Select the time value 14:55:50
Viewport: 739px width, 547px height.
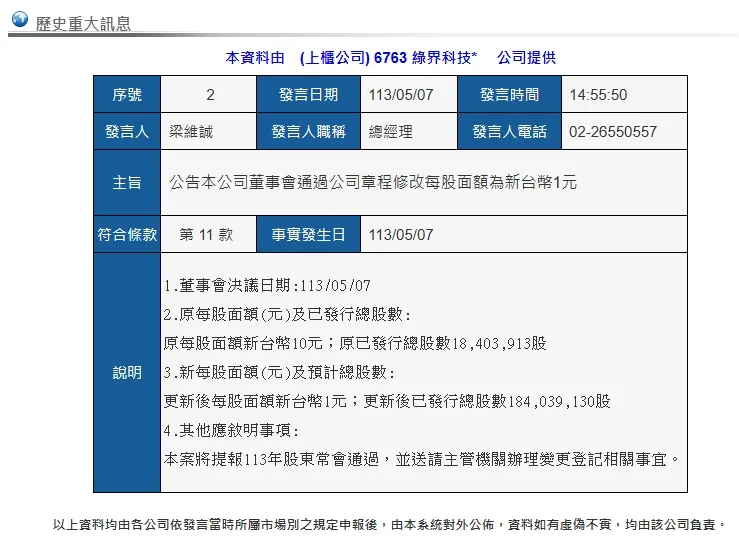point(598,95)
